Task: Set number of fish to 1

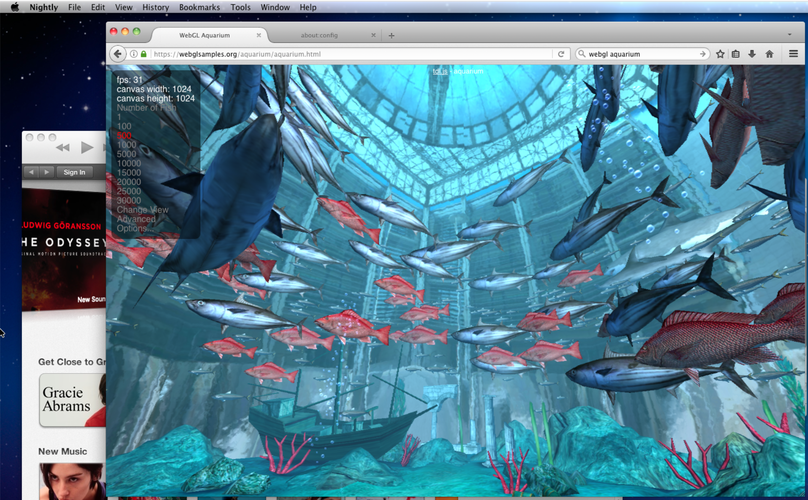Action: [119, 117]
